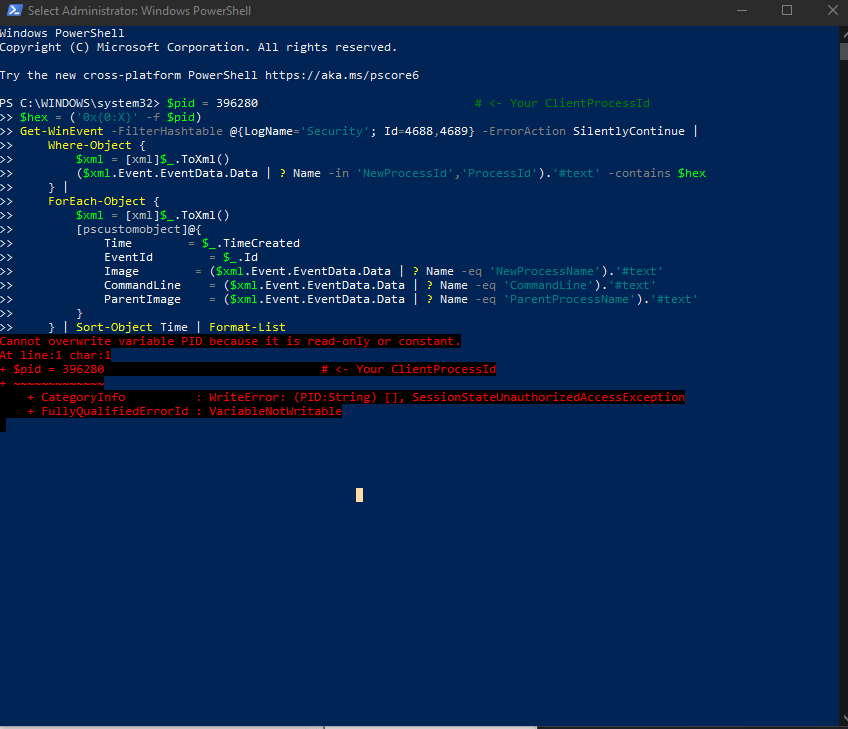Click 'SessionStateUnauthorizedAccessException' text
This screenshot has height=729, width=848.
548,397
